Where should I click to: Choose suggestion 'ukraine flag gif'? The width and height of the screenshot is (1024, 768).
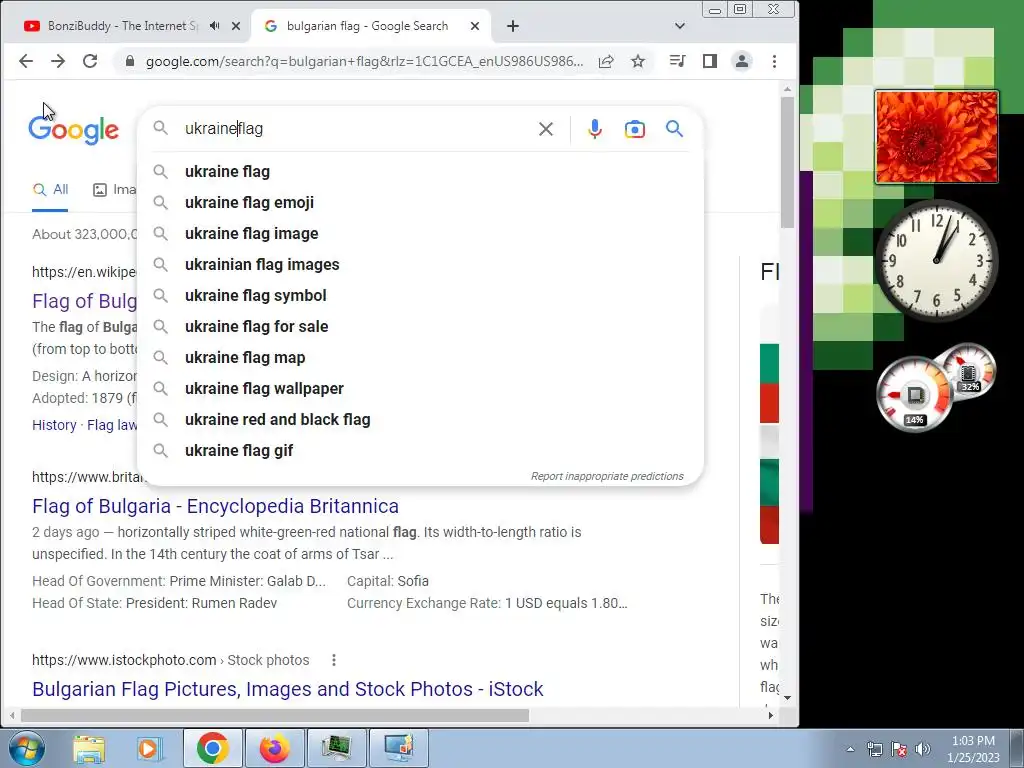click(x=421, y=451)
